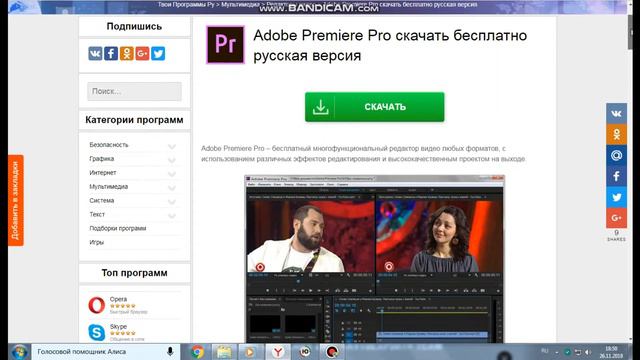Screen dimensions: 640x360
Task: Open the Twitter page in the Подпишись box
Action: (x=158, y=53)
